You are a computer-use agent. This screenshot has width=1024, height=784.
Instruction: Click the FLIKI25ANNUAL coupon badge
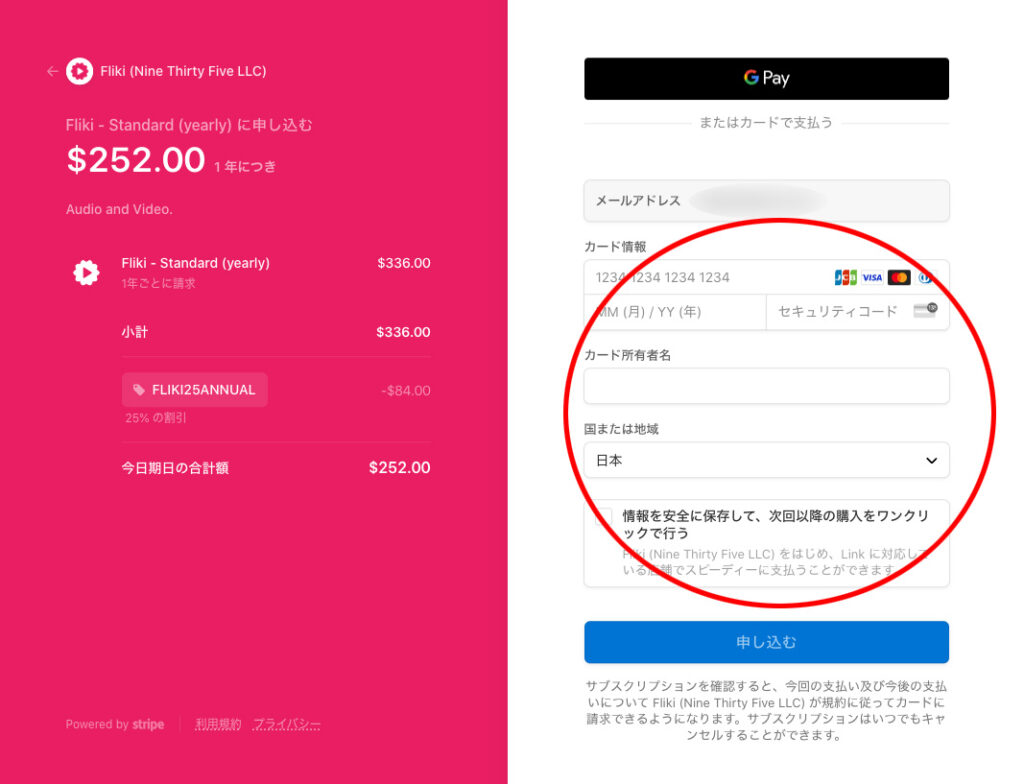coord(195,390)
